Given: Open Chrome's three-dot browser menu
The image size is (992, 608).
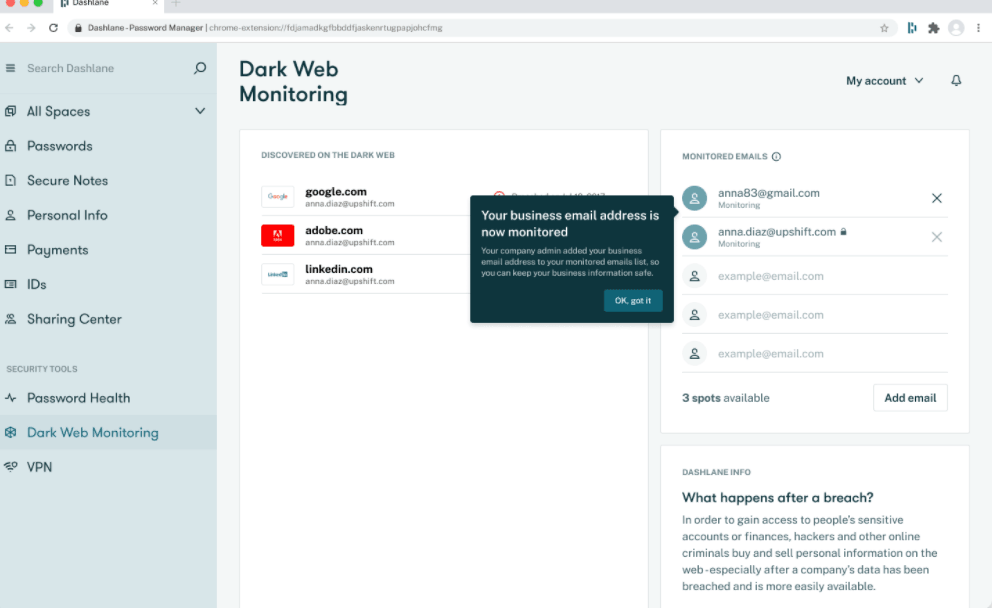Looking at the screenshot, I should [978, 27].
